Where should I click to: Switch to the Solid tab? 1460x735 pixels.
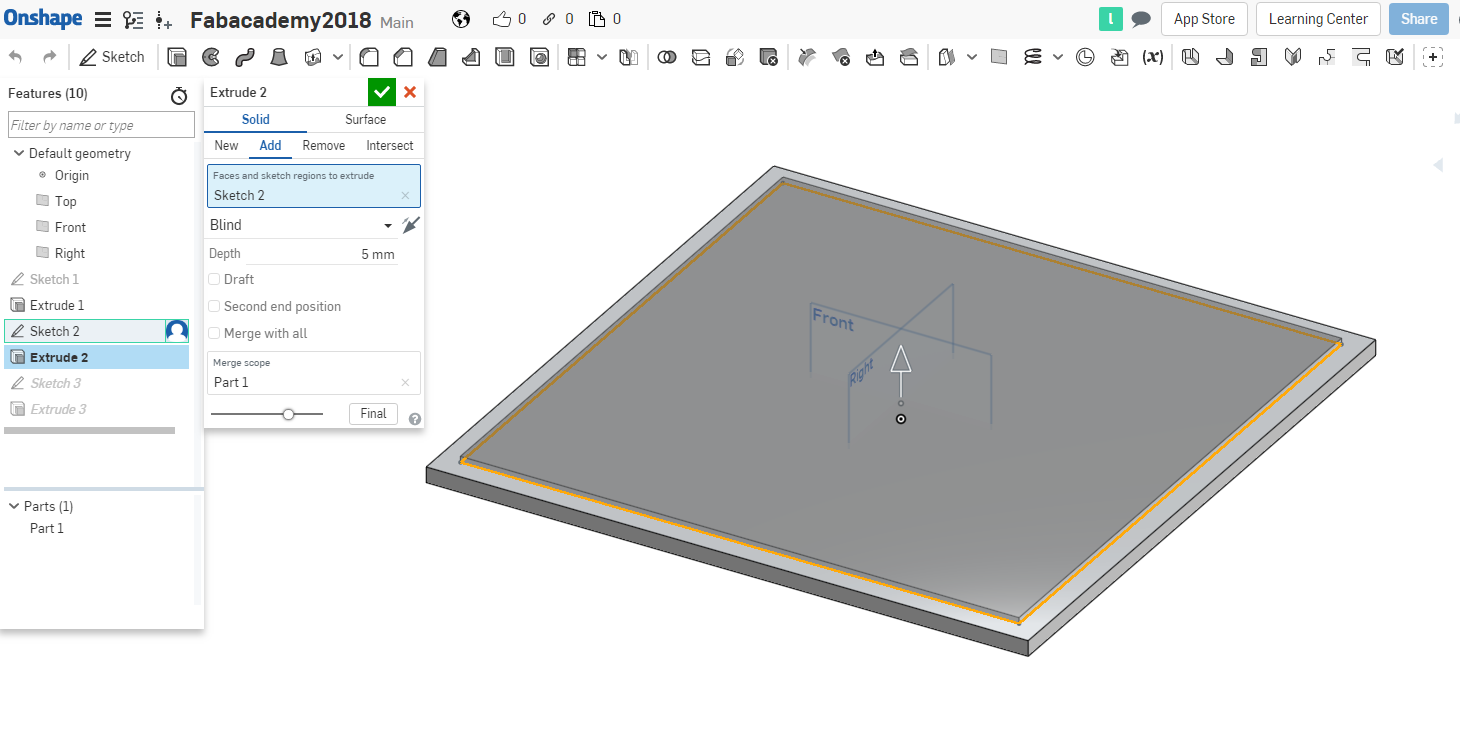click(x=256, y=119)
